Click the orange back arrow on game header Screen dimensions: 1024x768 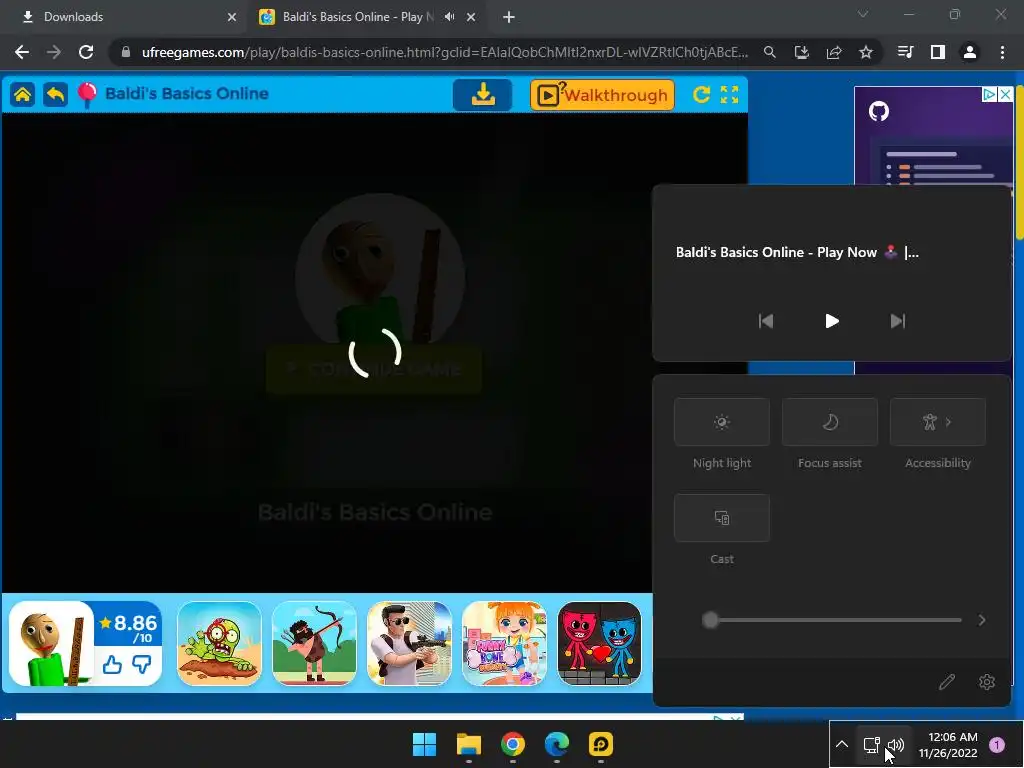(56, 95)
